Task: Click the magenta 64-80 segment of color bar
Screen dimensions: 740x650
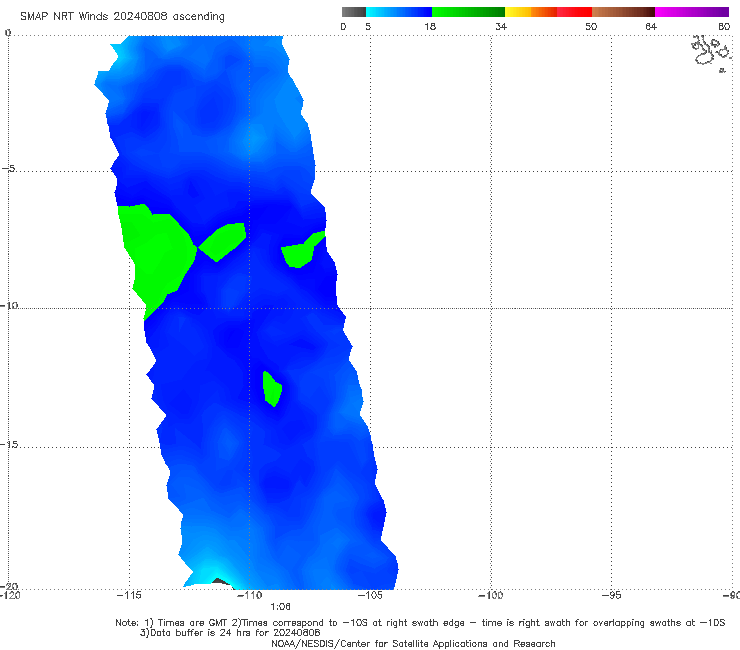Action: click(x=692, y=12)
